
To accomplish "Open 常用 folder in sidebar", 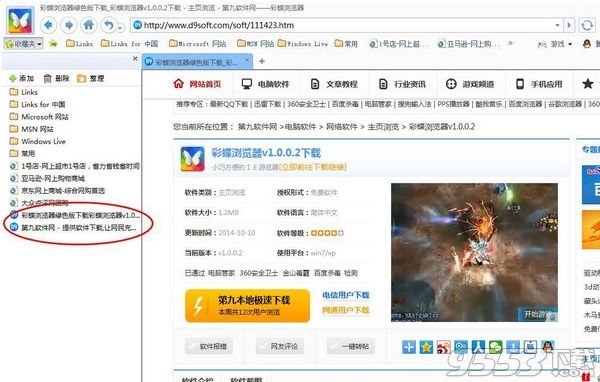I will [x=22, y=153].
